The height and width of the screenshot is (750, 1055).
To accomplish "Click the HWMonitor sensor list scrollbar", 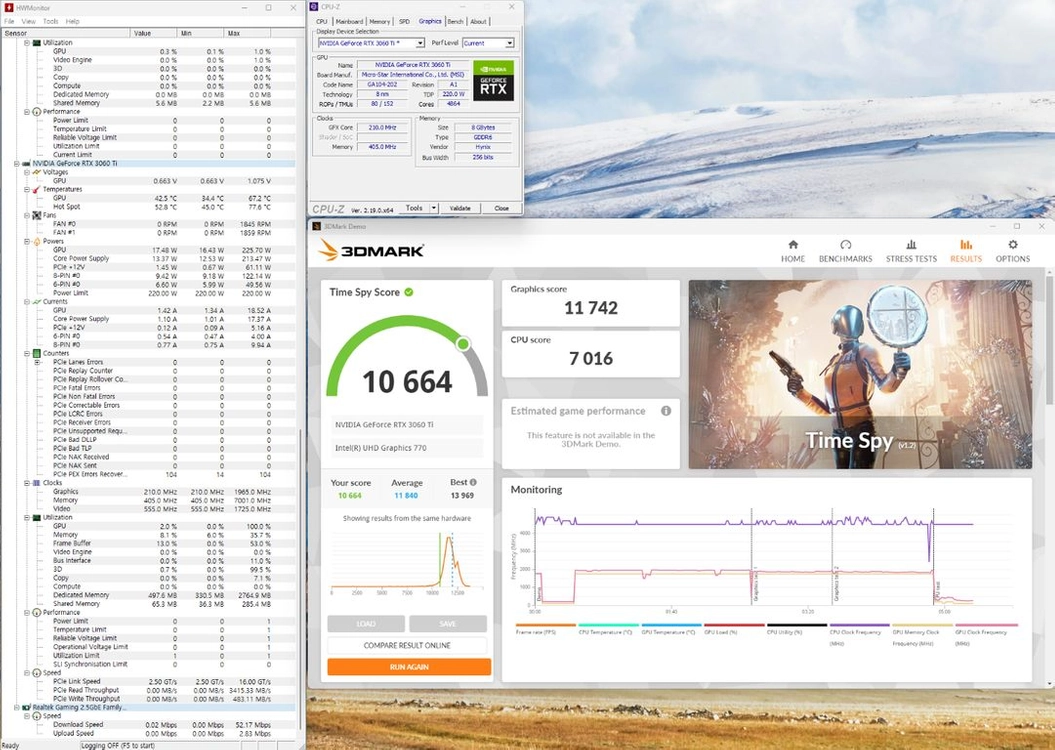I will tap(300, 578).
